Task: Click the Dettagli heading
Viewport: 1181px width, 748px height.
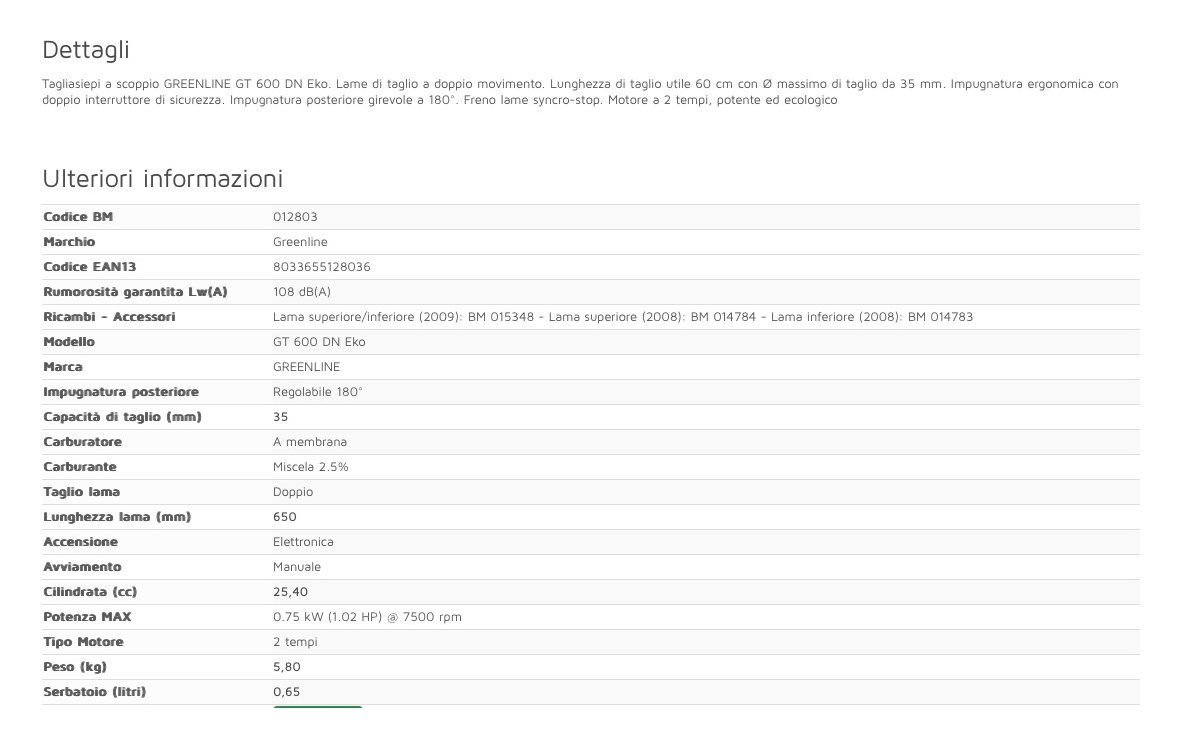Action: tap(86, 50)
